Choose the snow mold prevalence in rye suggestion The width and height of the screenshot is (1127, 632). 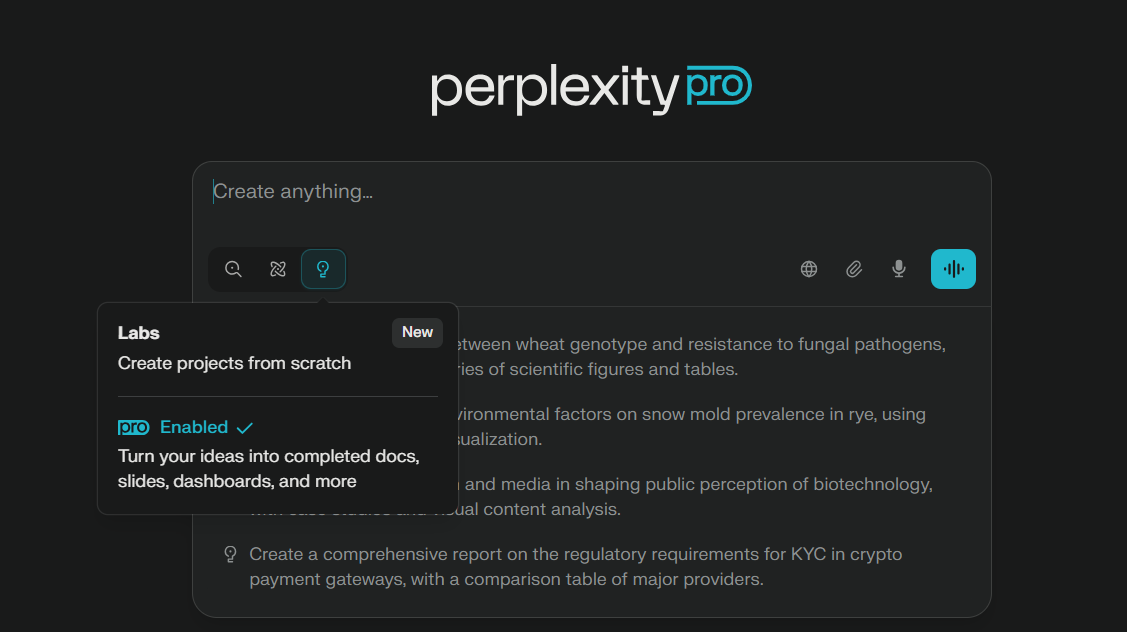click(690, 426)
